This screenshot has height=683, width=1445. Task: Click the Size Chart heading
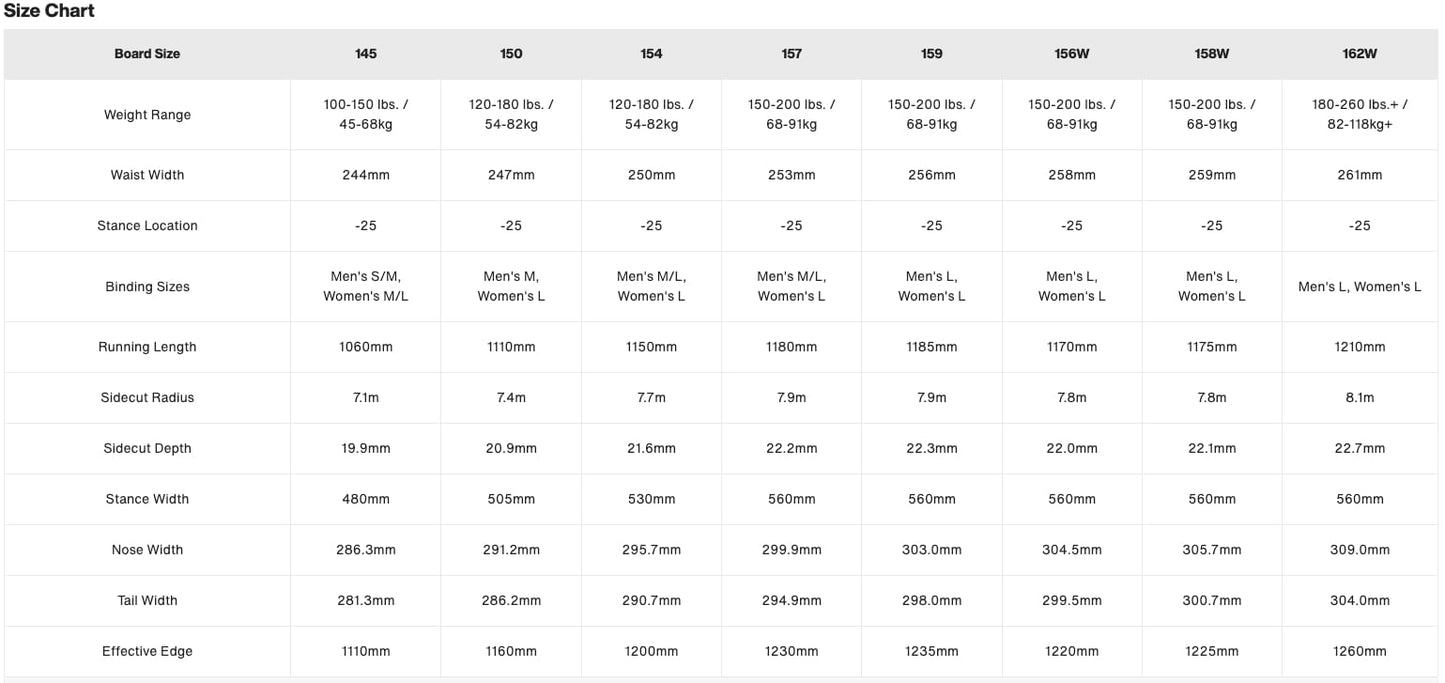(x=49, y=11)
